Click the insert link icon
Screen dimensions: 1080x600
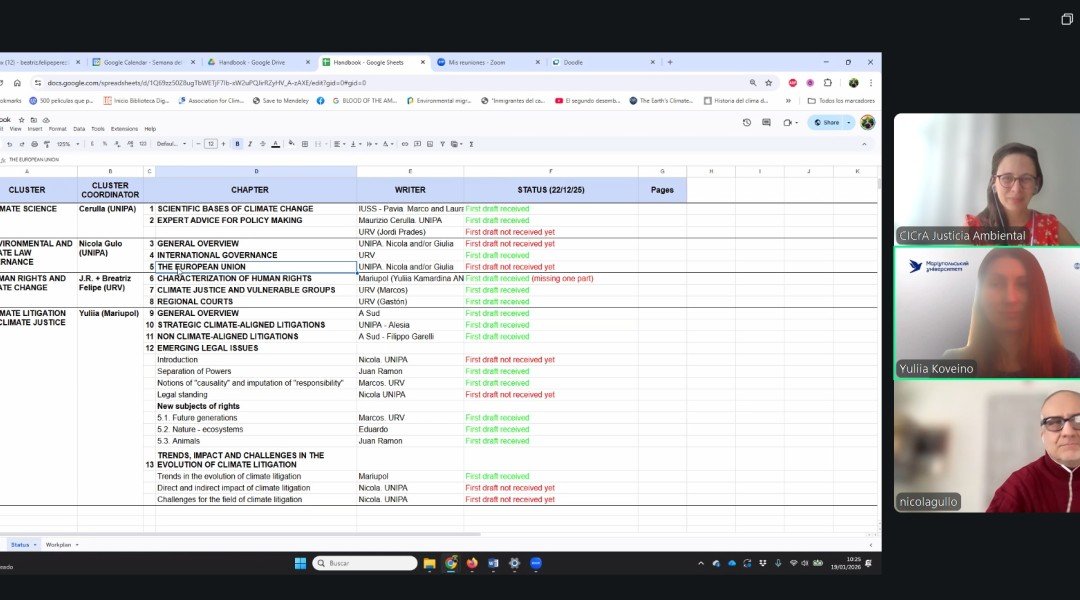coord(404,144)
